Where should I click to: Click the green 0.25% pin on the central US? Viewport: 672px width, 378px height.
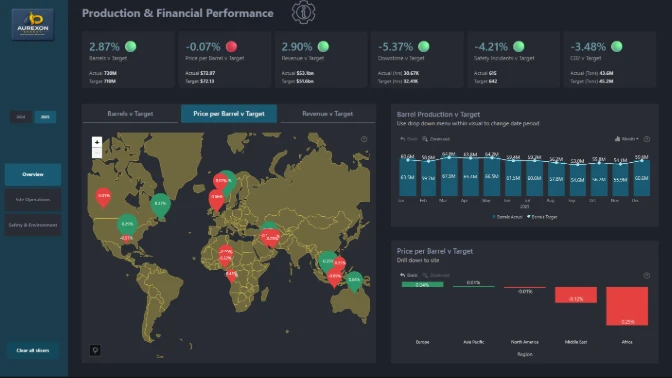click(127, 225)
